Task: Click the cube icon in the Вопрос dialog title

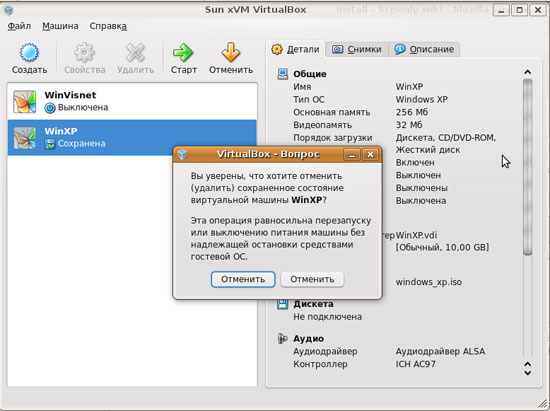Action: pyautogui.click(x=182, y=154)
